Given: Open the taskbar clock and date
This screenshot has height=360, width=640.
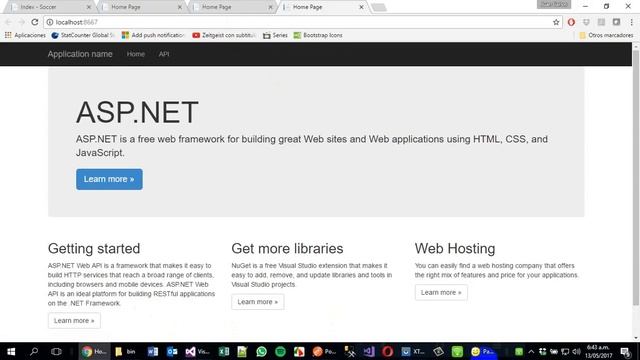Looking at the screenshot, I should (x=598, y=351).
